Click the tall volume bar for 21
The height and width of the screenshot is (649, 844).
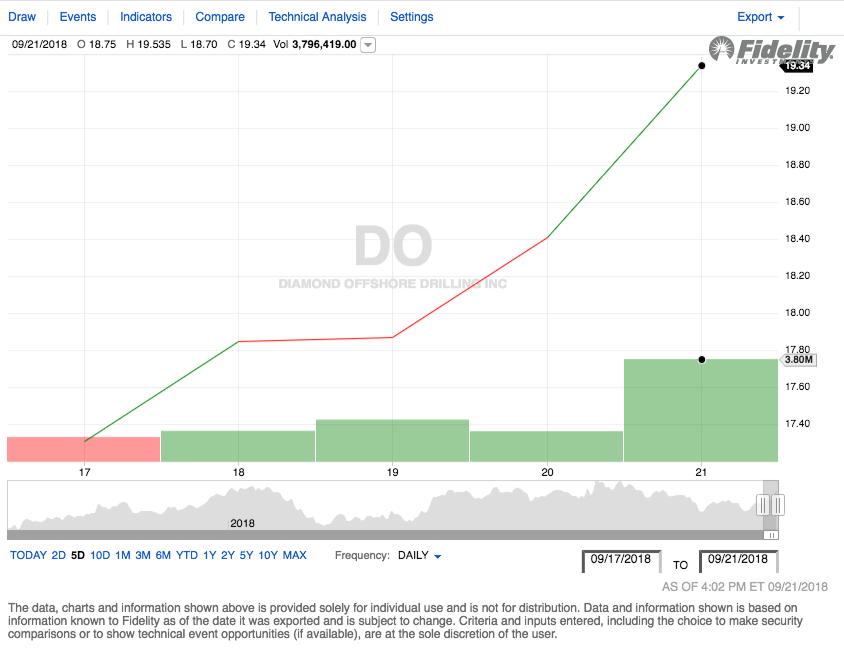coord(701,411)
